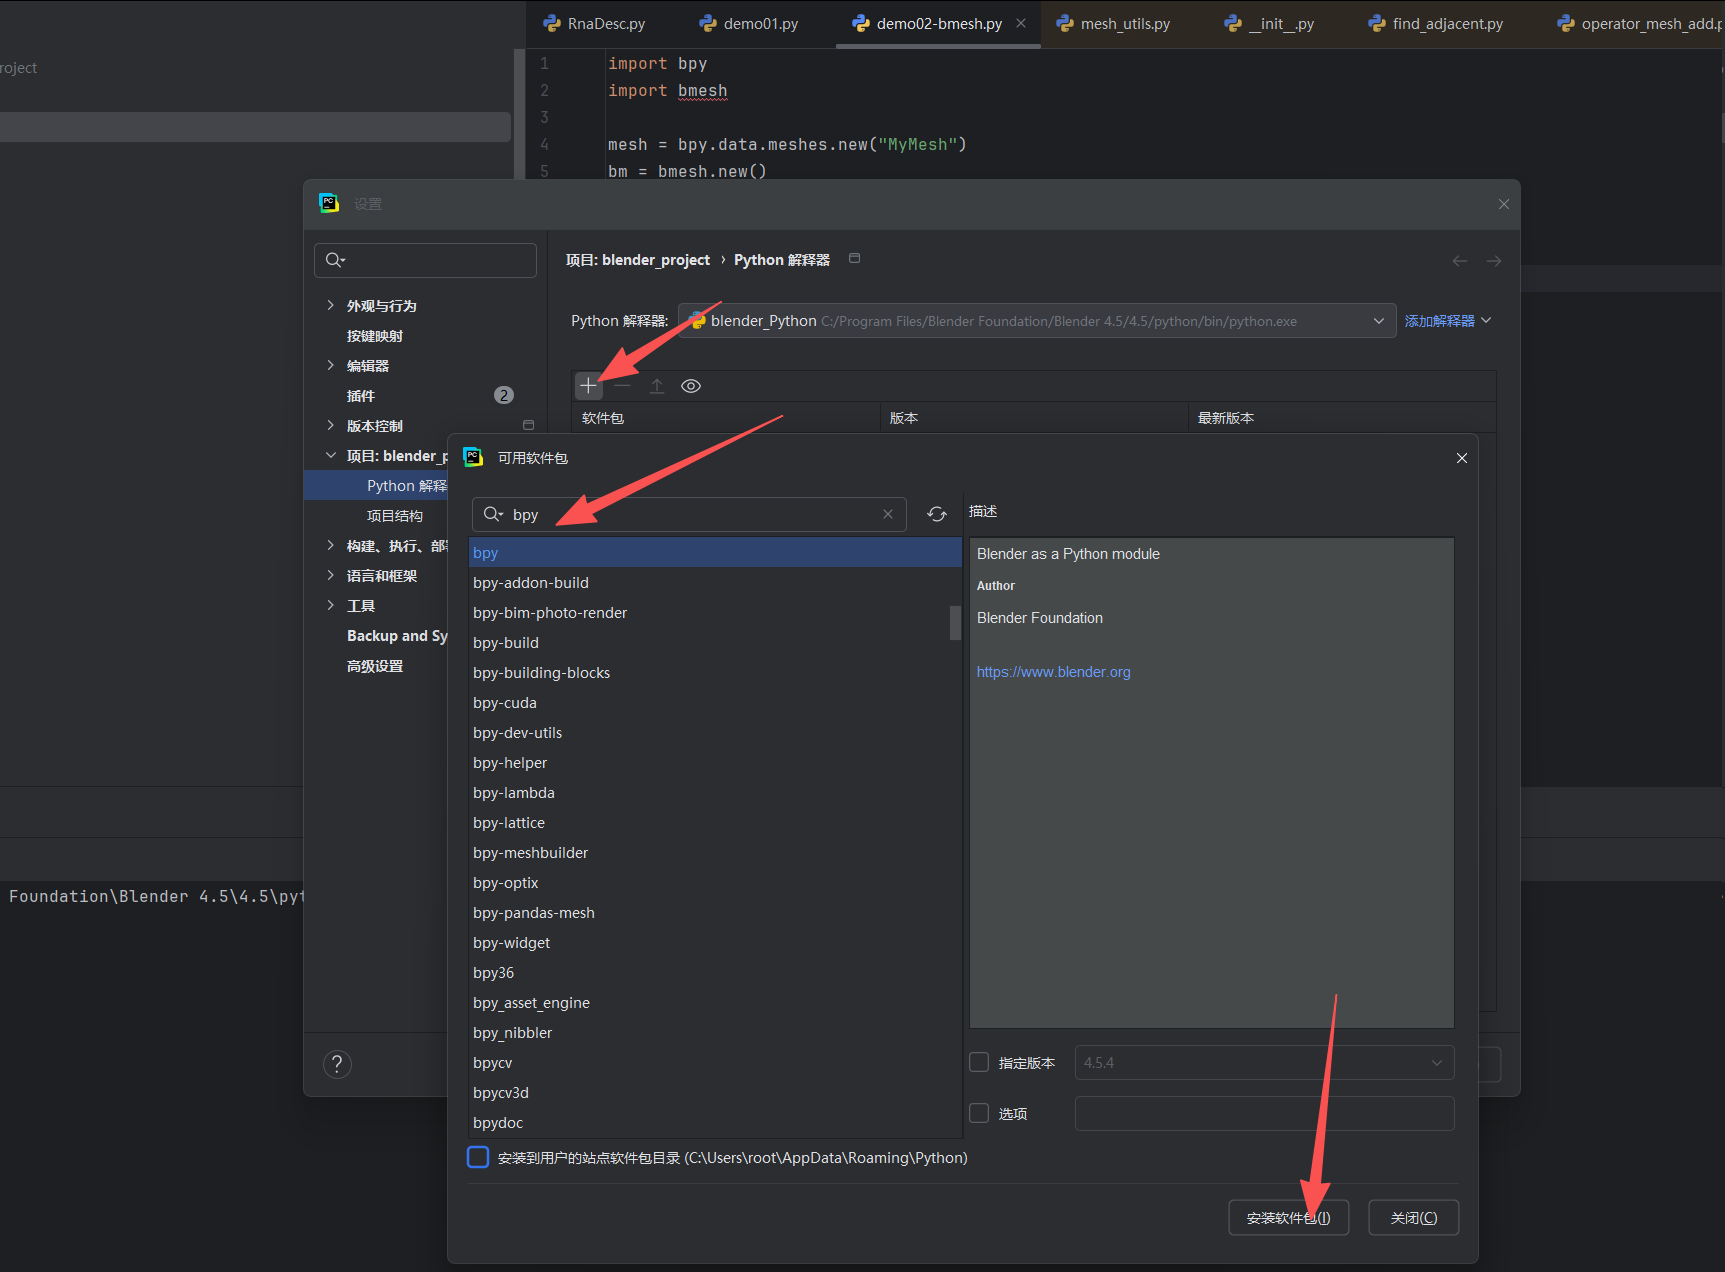Focus the options text input field
1725x1272 pixels.
click(x=1264, y=1113)
